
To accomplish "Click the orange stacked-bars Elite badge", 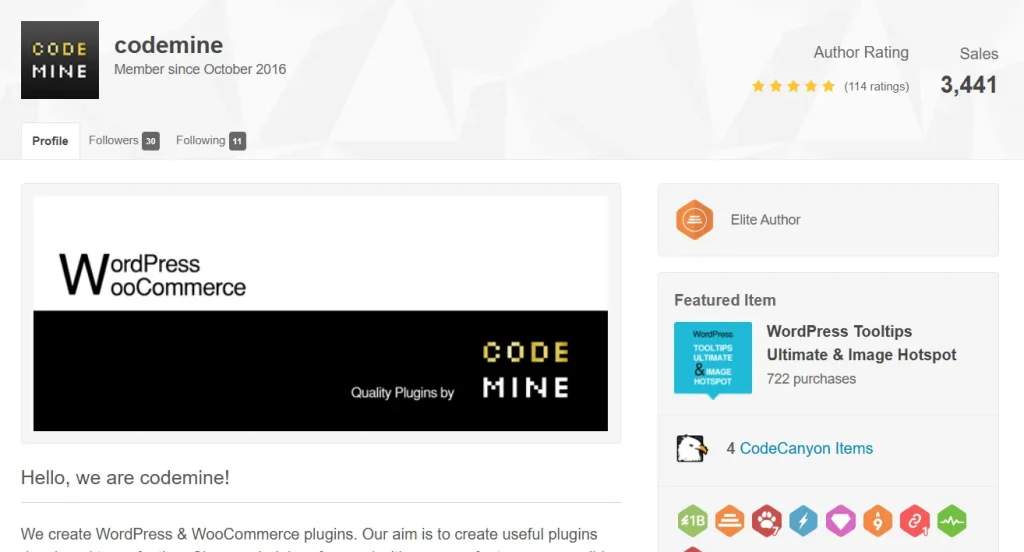I will pyautogui.click(x=729, y=521).
